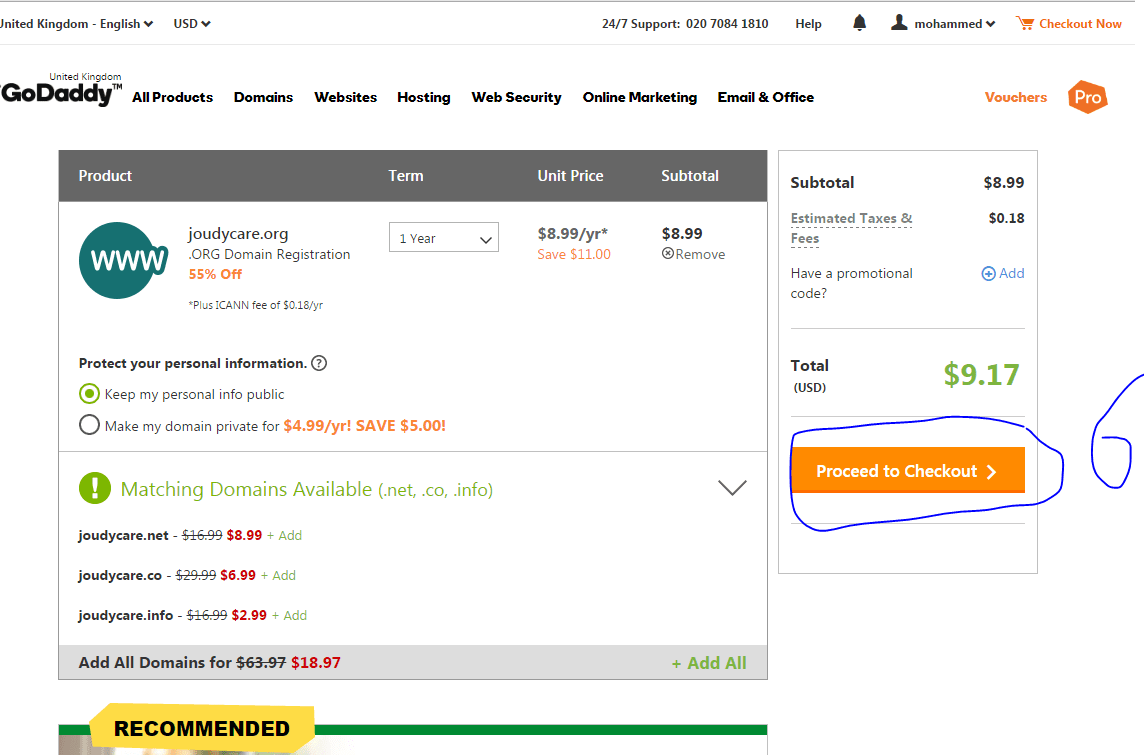Click the Proceed to Checkout button
Screen dimensions: 1144x755
(907, 471)
